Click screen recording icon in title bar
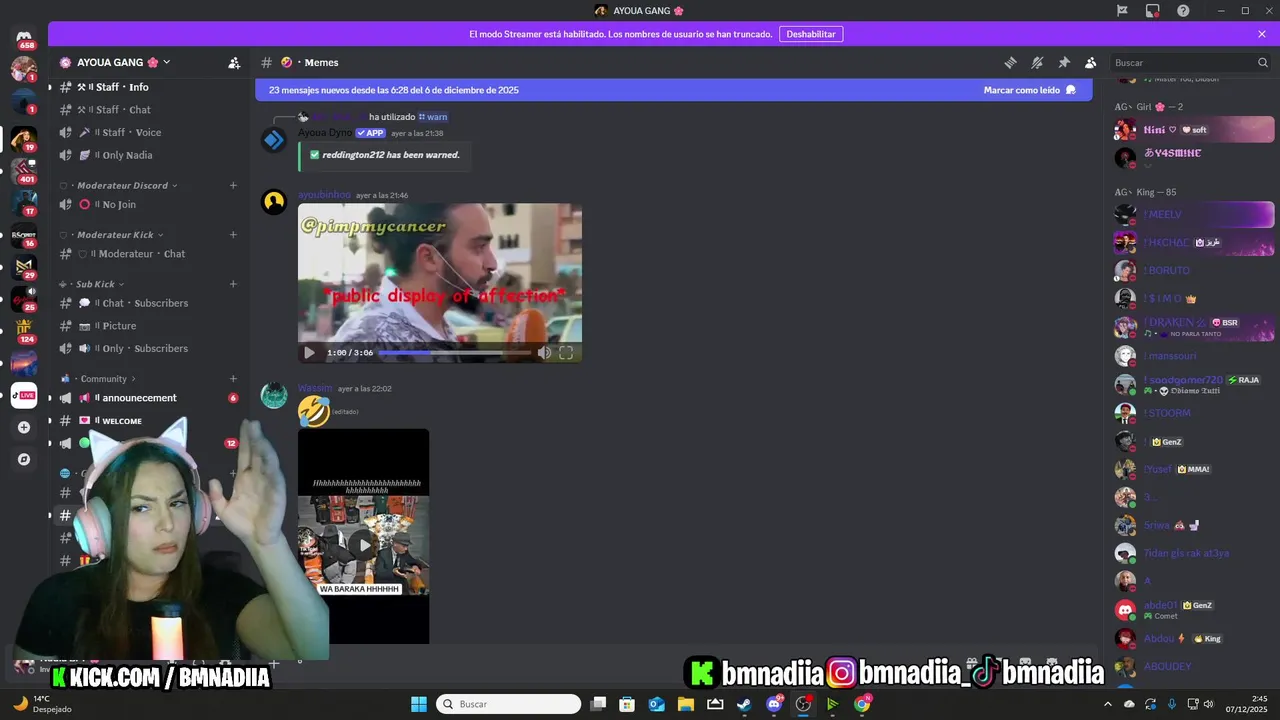1280x720 pixels. (x=1152, y=10)
